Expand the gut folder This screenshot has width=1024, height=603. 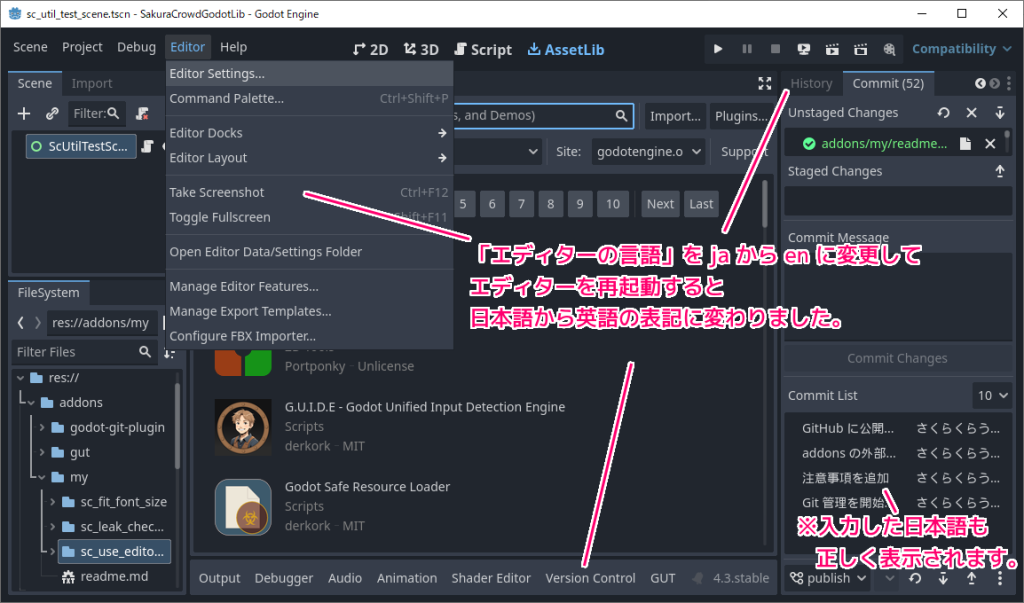point(42,452)
